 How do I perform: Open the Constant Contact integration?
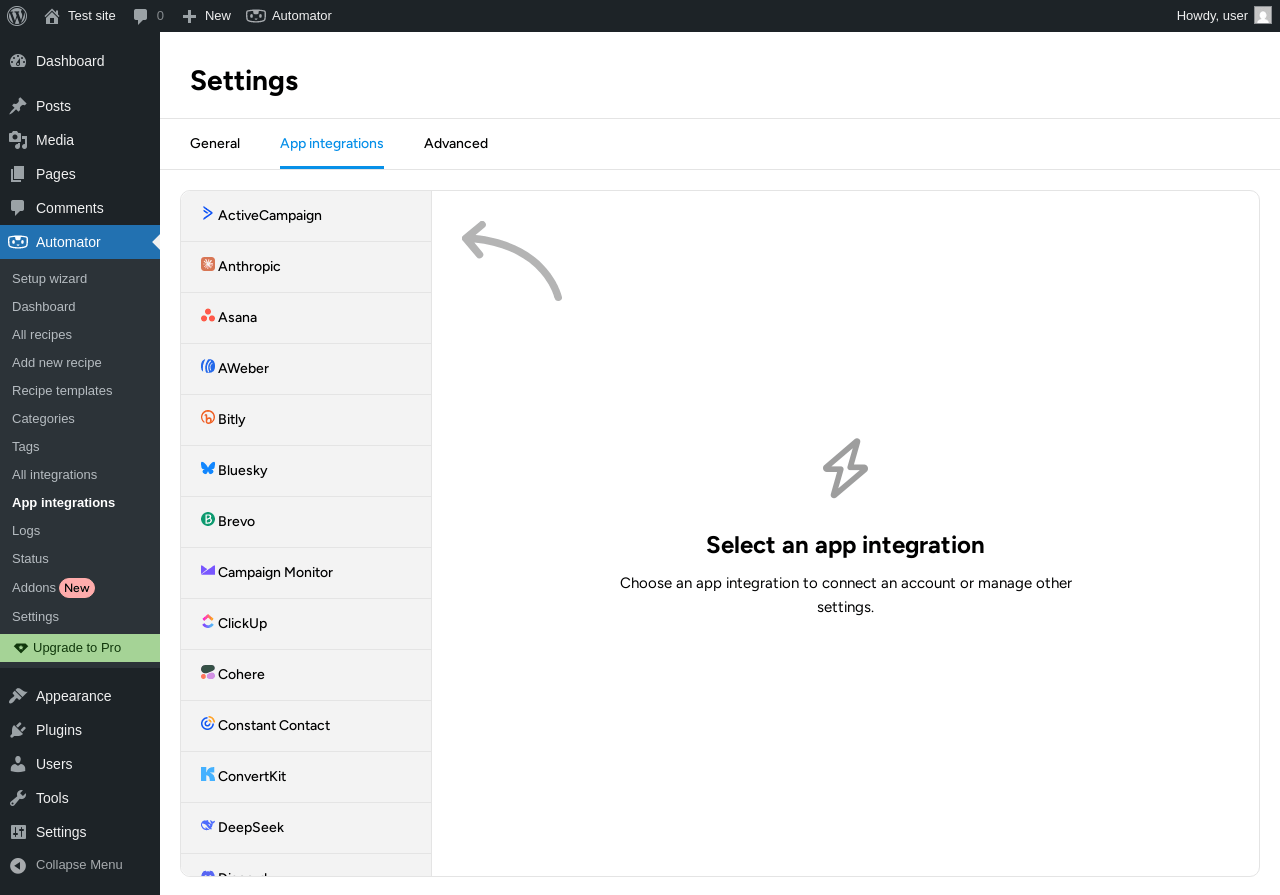[274, 726]
